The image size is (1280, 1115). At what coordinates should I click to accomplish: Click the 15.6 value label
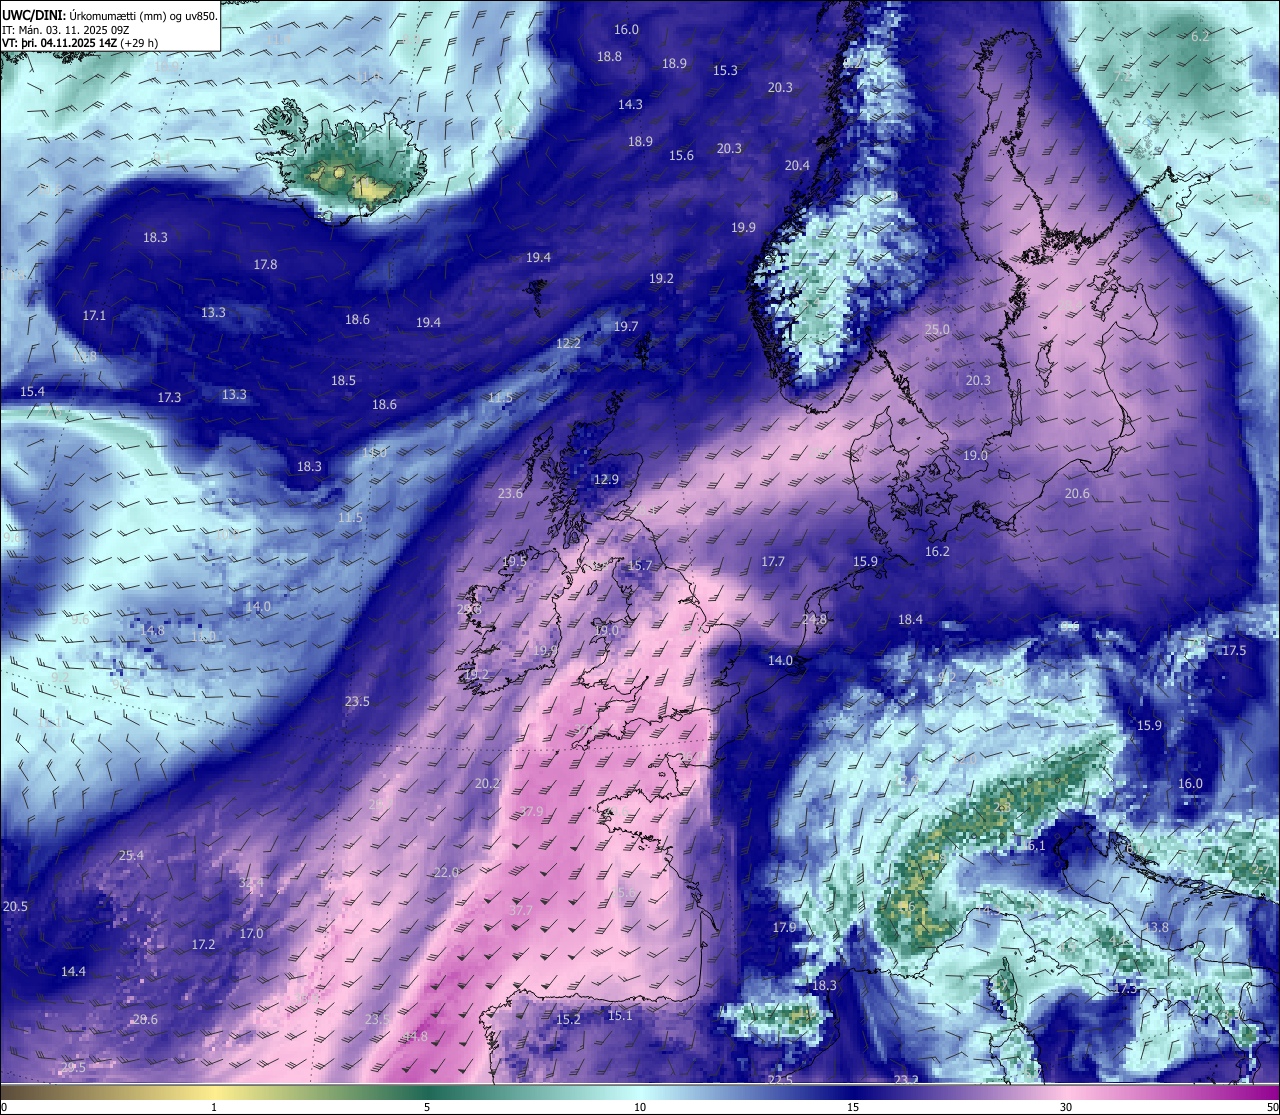[x=681, y=156]
